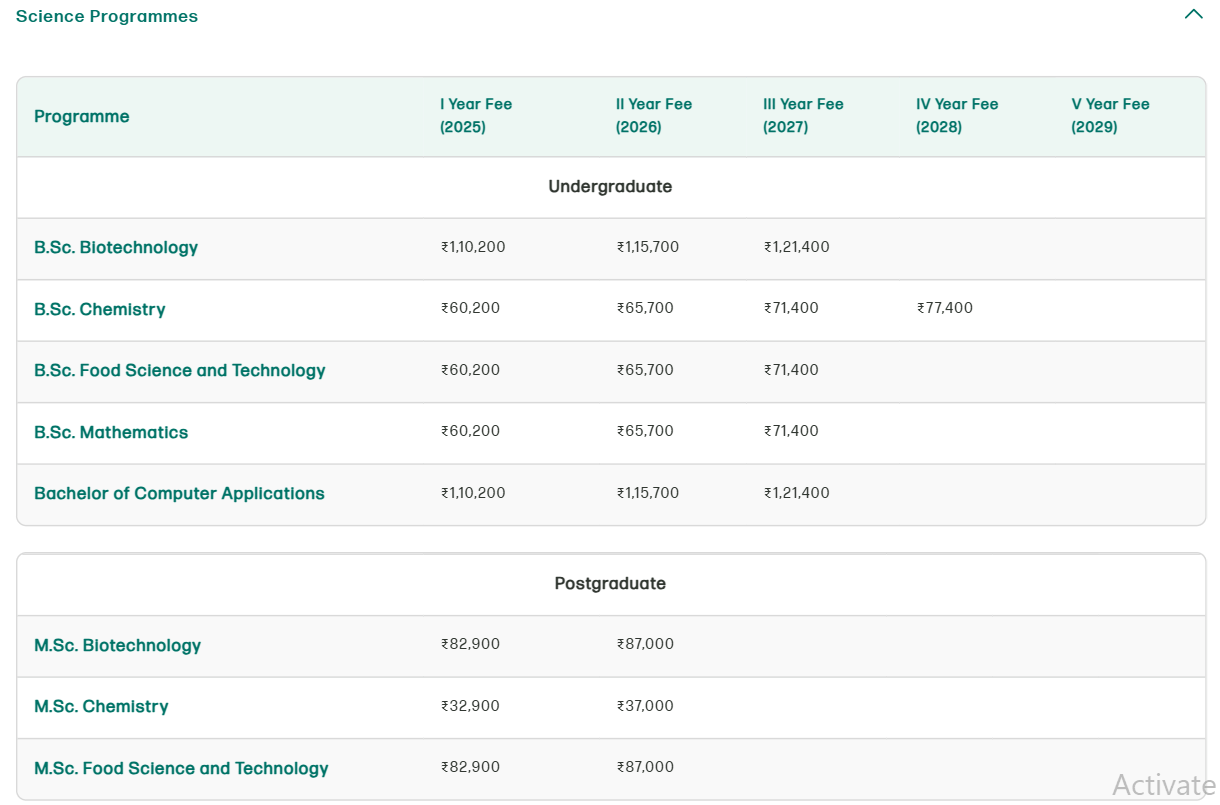Click the ₹77,400 fee cell for B.Sc. Chemistry
This screenshot has width=1220, height=805.
tap(946, 308)
